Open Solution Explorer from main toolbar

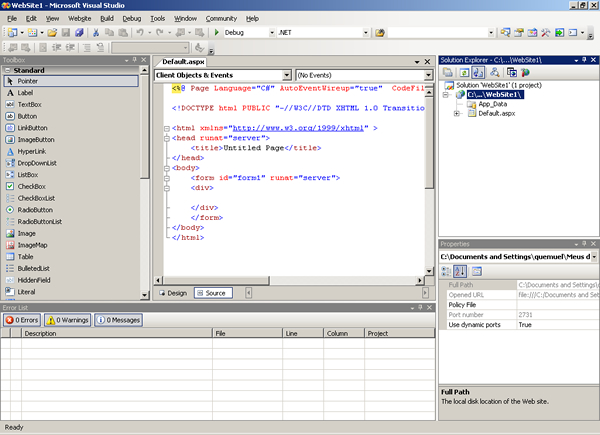(x=505, y=33)
